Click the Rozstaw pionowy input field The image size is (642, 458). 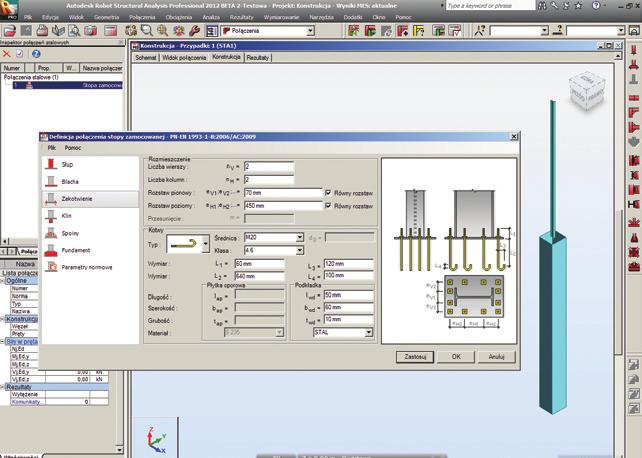(x=283, y=193)
